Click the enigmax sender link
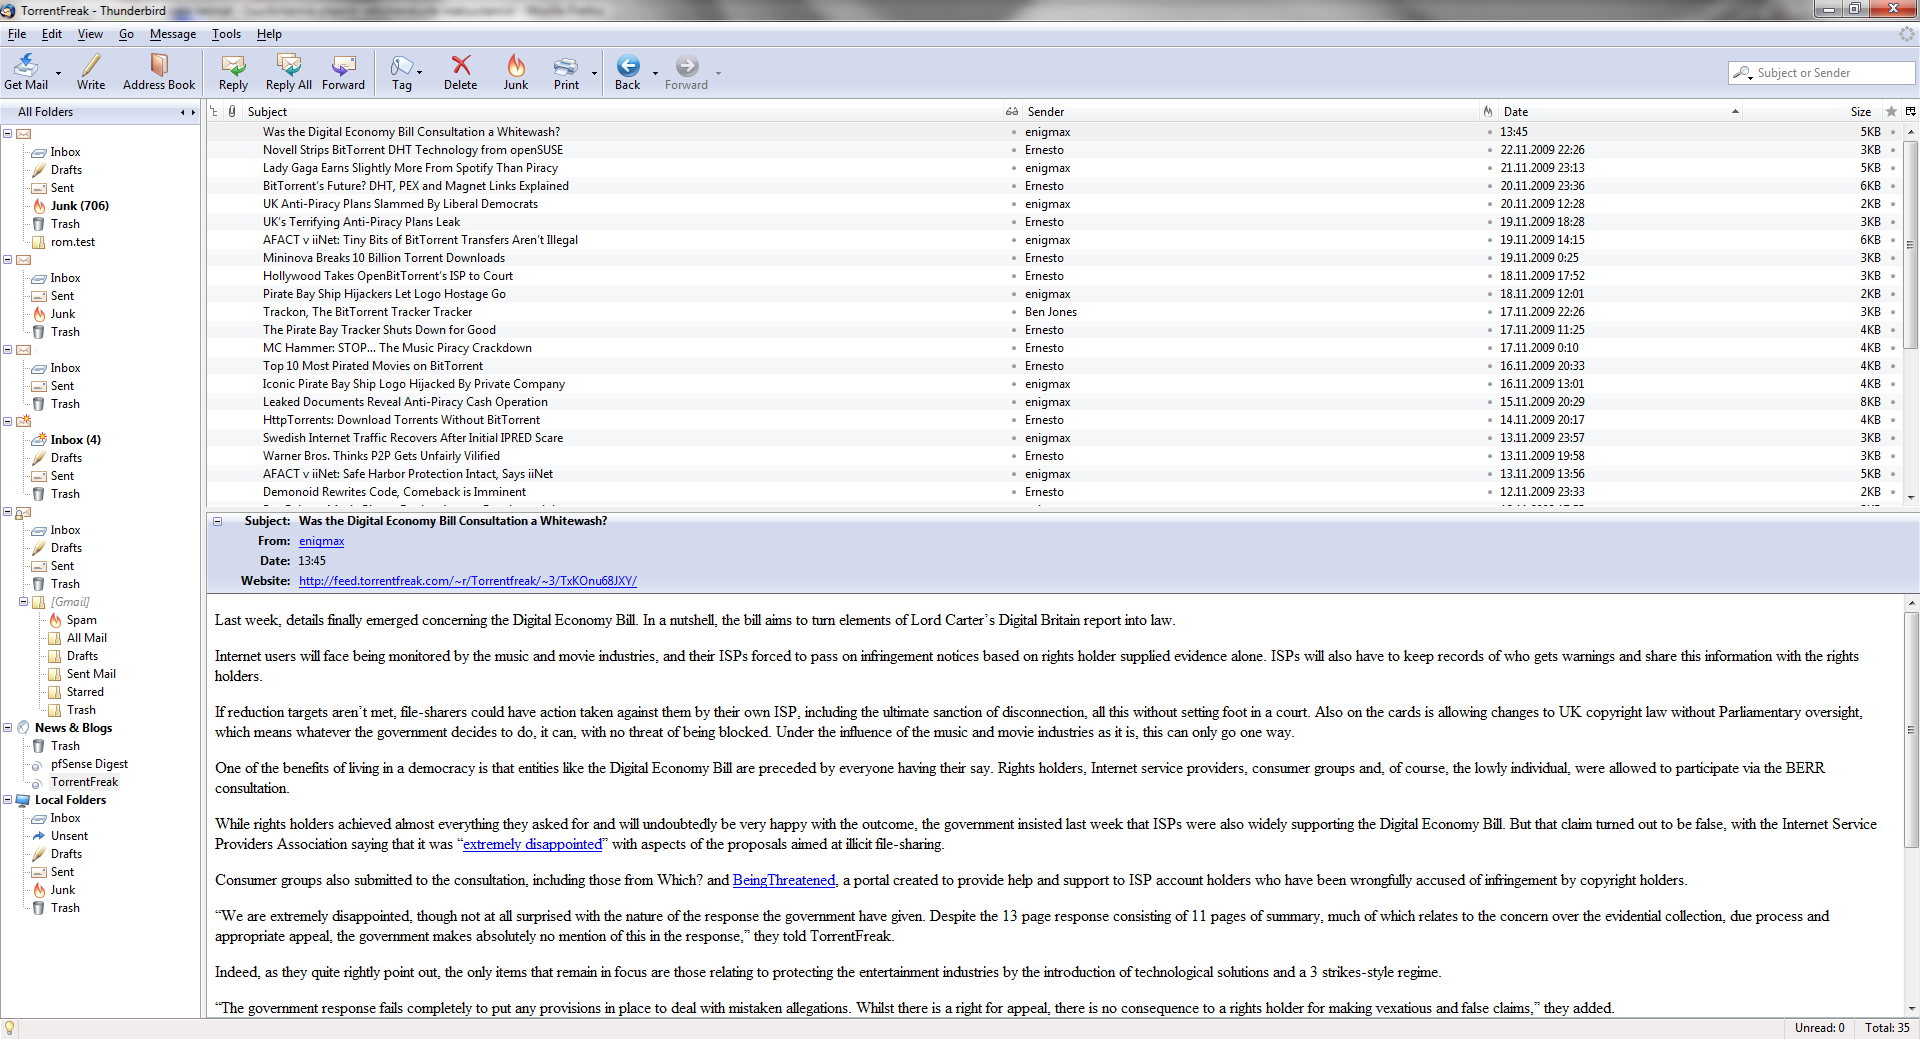 (x=321, y=541)
